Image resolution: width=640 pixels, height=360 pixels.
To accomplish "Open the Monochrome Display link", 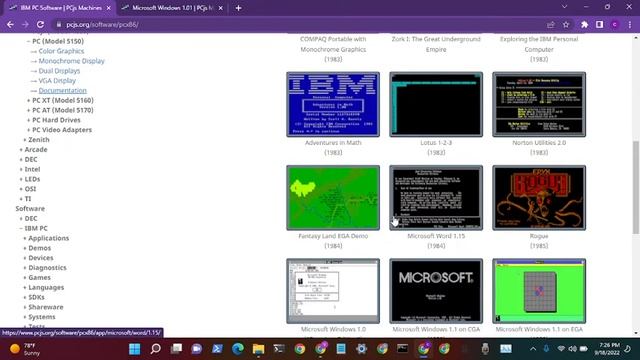I will [x=71, y=61].
